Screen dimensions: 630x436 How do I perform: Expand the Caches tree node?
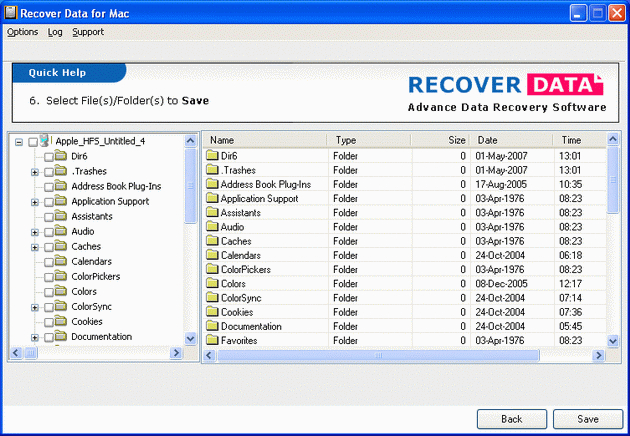35,247
